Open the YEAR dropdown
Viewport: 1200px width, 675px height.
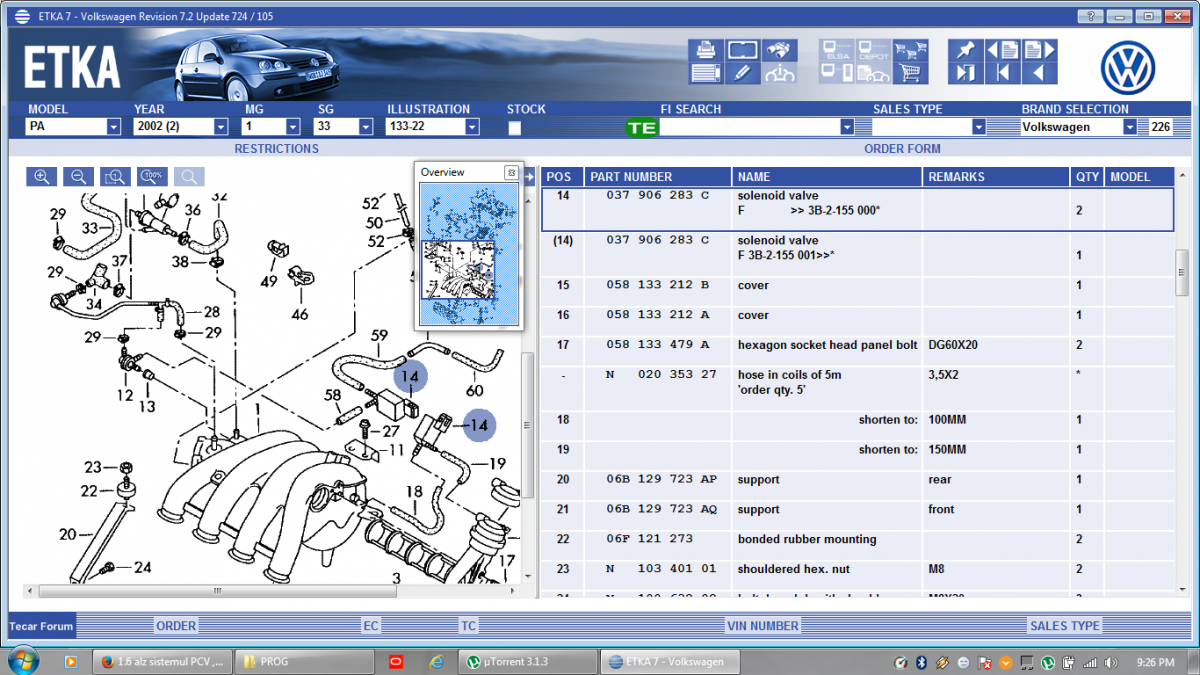pyautogui.click(x=221, y=127)
